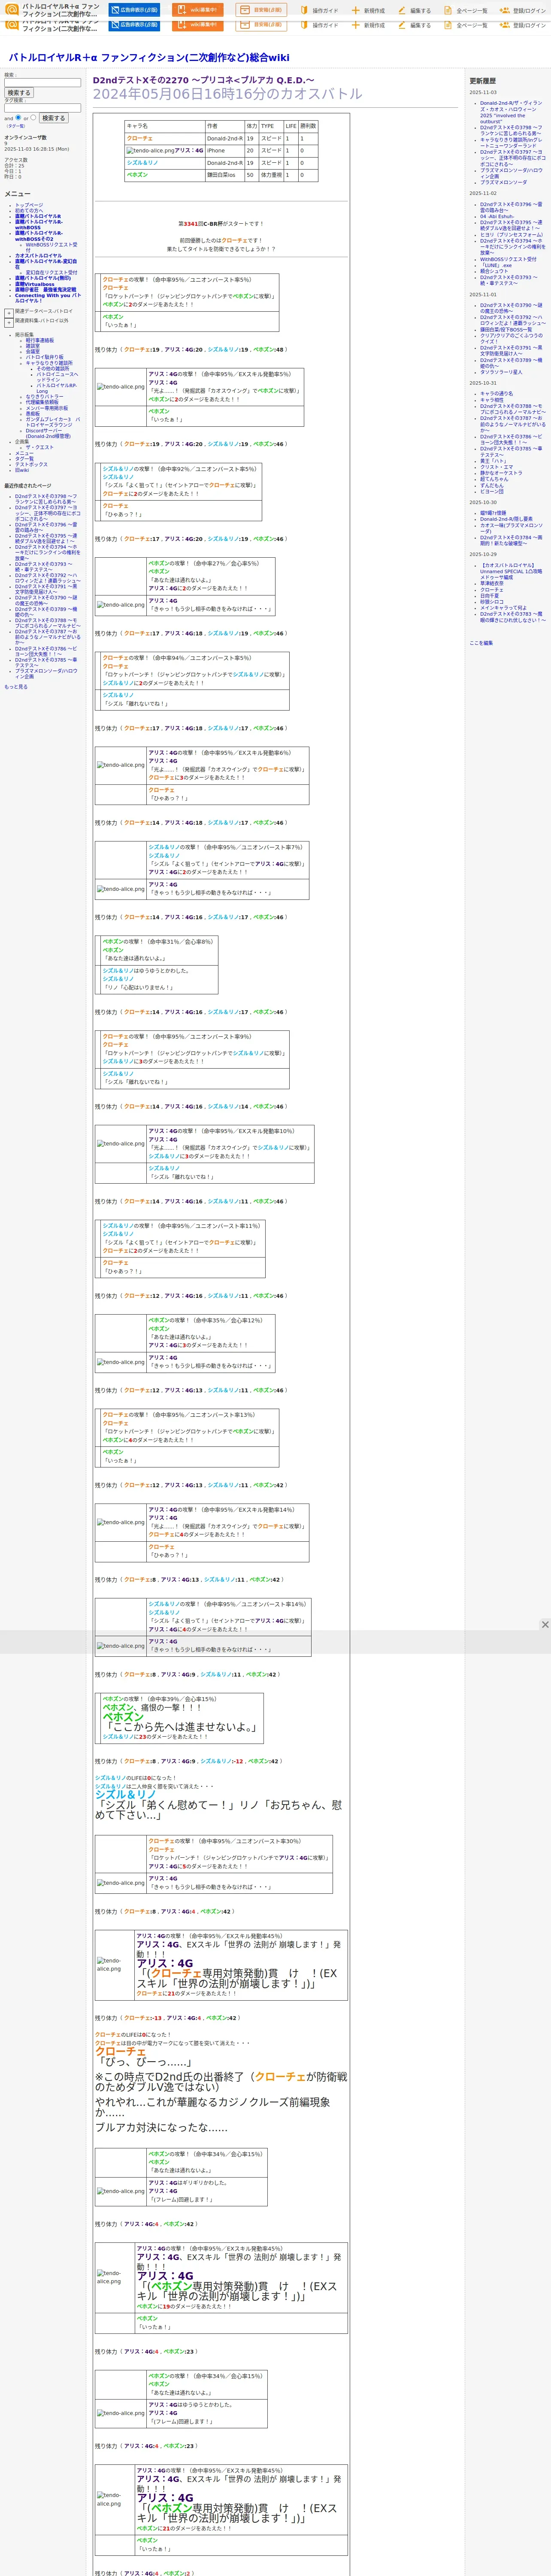
Task: Open メインキャラって何よ link
Action: click(x=503, y=608)
